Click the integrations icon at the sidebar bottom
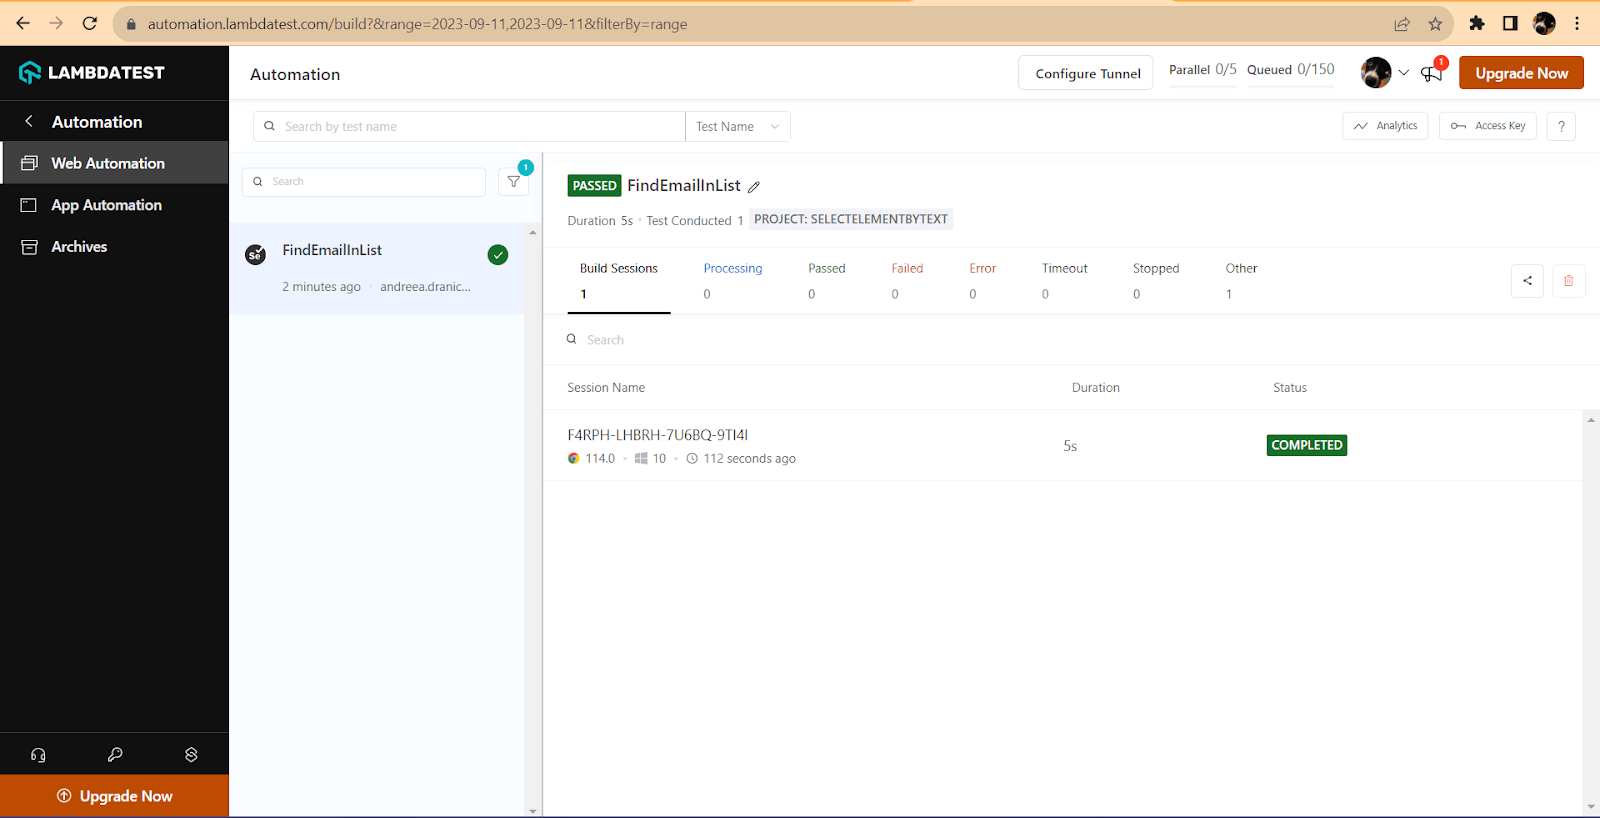This screenshot has width=1600, height=818. tap(191, 755)
